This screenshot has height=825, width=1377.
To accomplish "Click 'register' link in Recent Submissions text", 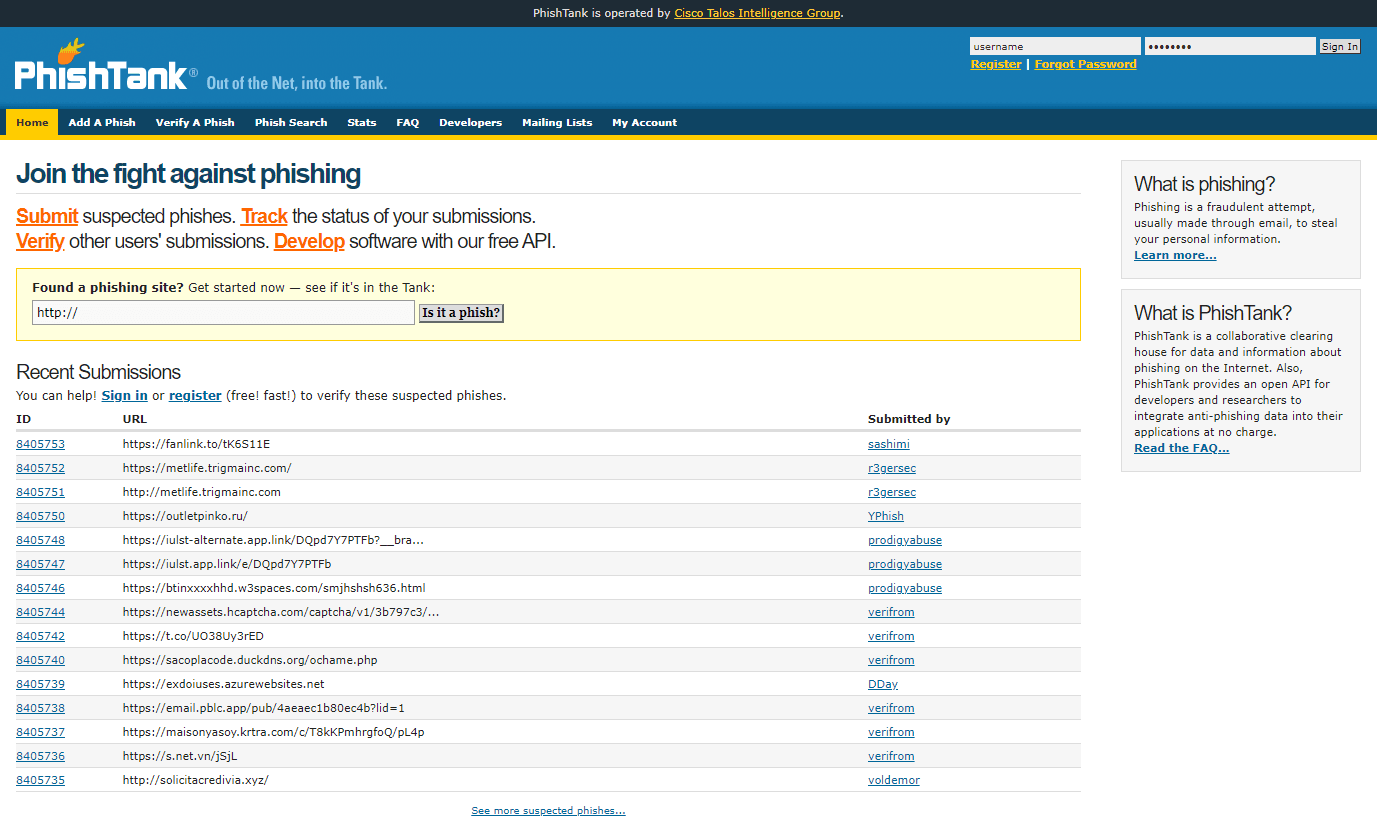I will click(195, 396).
